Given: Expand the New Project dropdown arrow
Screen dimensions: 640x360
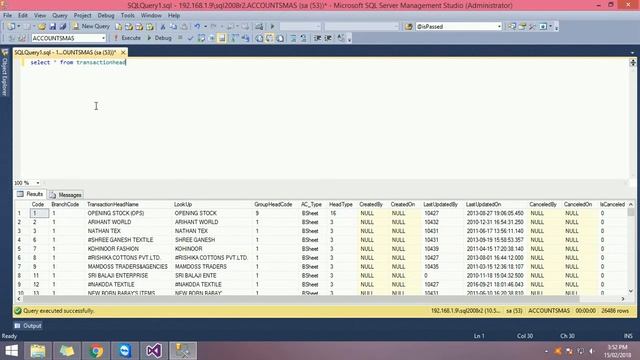Looking at the screenshot, I should coord(19,27).
